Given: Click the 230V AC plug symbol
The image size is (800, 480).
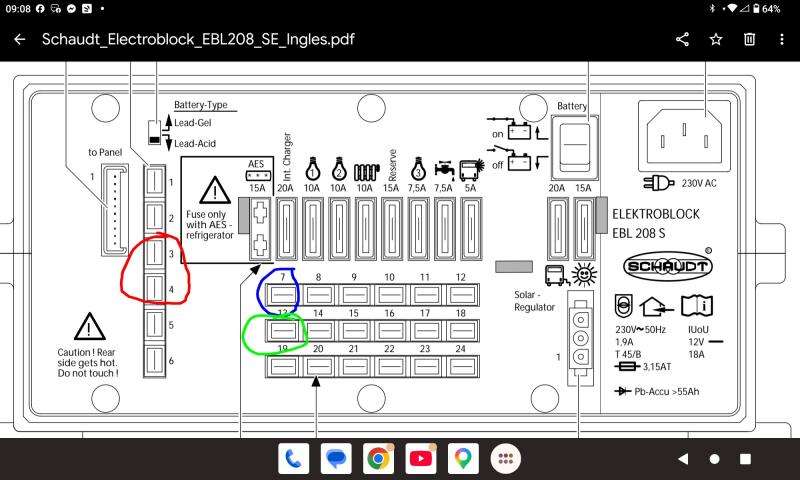Looking at the screenshot, I should pos(659,183).
